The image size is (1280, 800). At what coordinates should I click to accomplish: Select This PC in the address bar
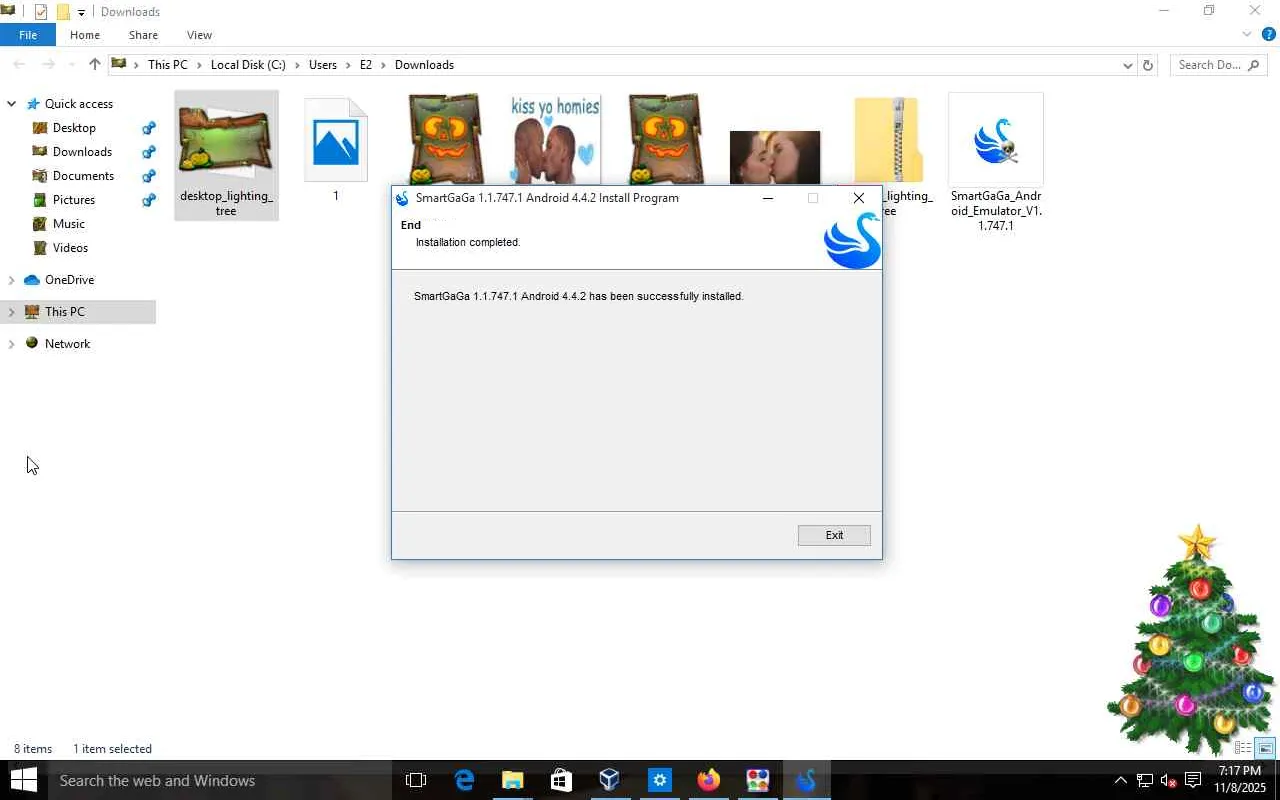[167, 65]
